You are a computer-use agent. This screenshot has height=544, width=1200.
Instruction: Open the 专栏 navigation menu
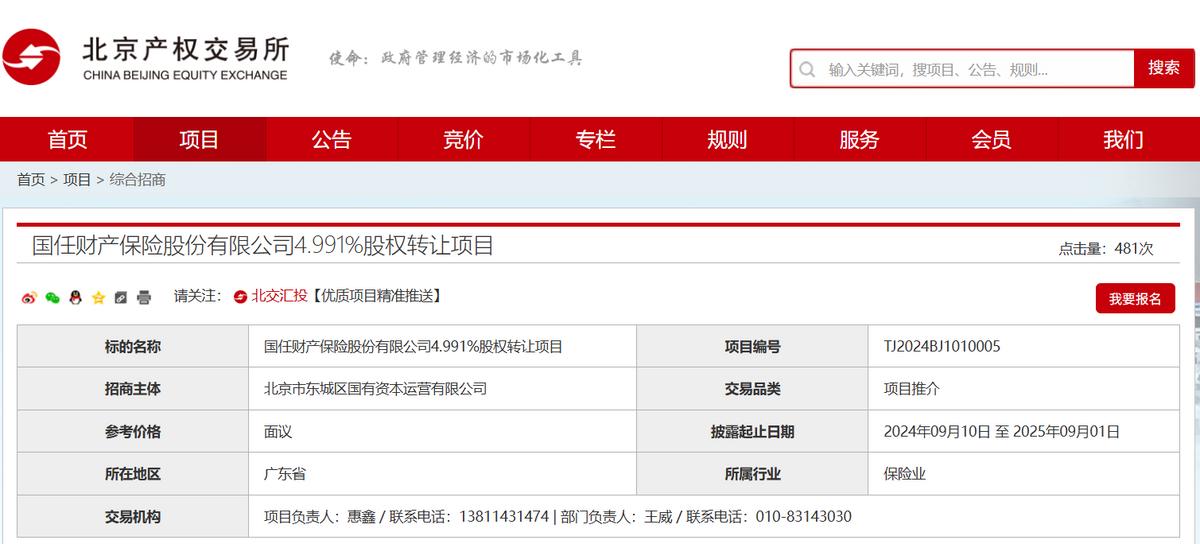tap(595, 139)
